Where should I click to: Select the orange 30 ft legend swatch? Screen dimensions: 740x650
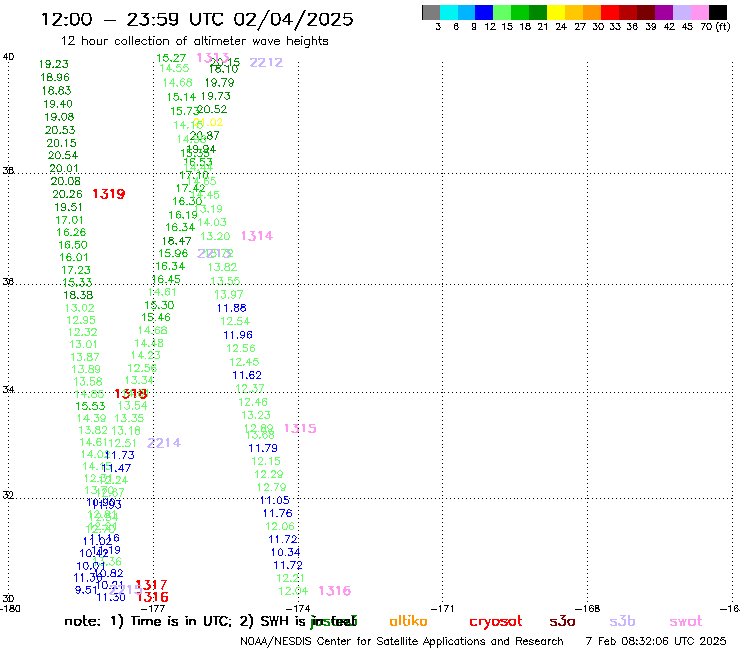592,12
